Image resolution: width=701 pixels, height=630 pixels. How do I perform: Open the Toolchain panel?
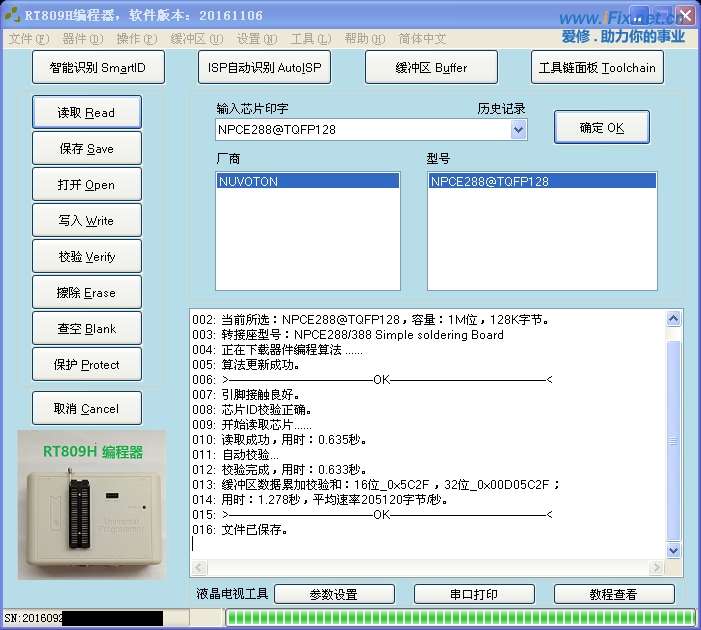(597, 68)
